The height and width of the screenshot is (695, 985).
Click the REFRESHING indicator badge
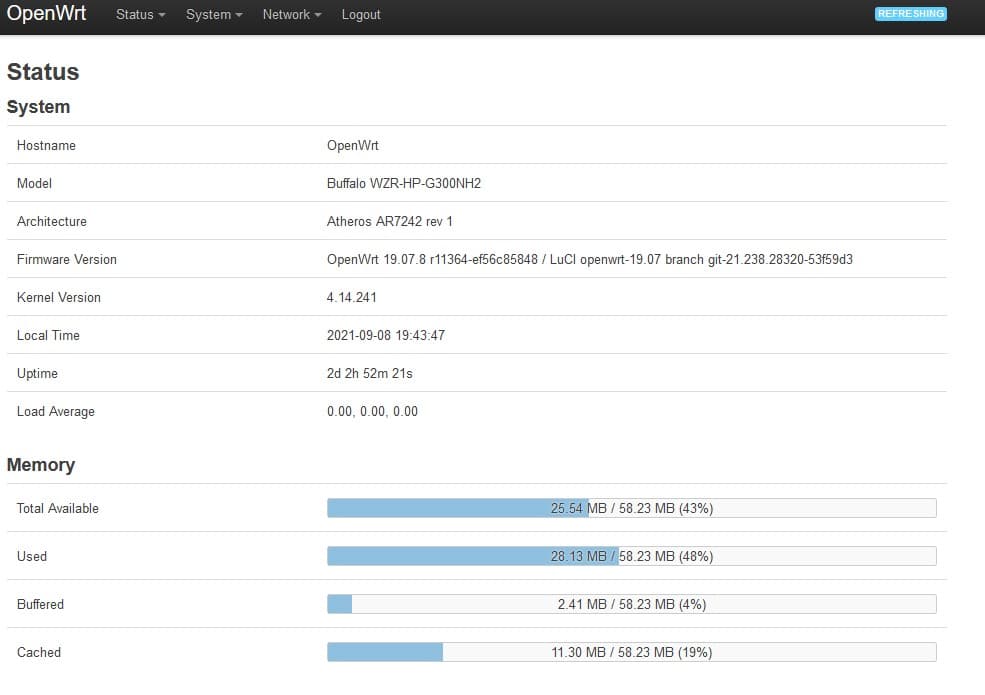910,14
